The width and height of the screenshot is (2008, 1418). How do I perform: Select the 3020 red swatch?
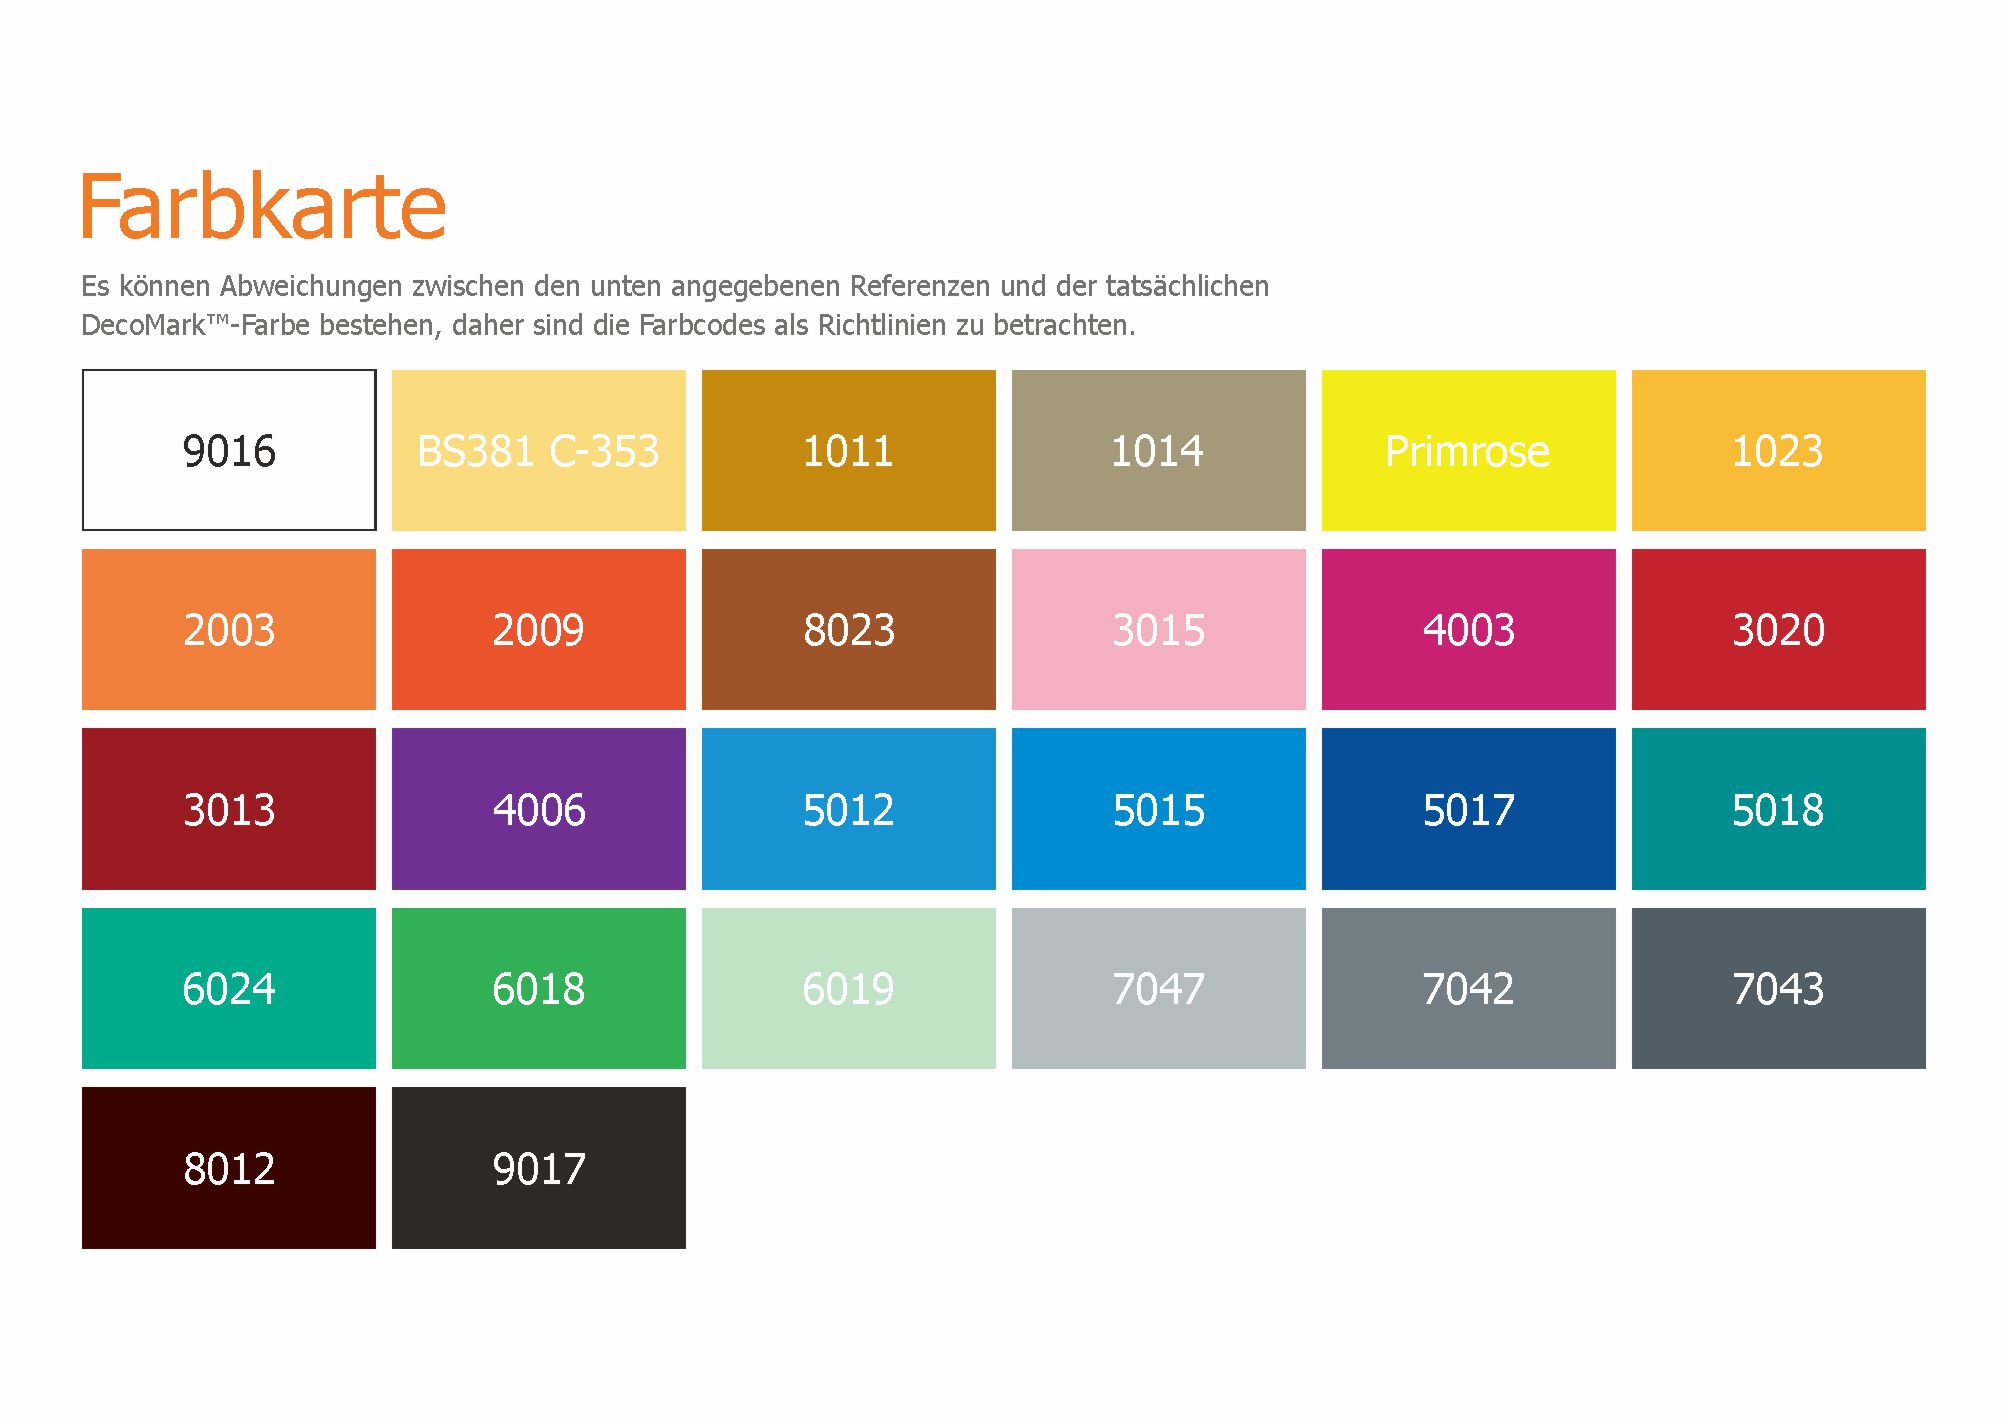[1778, 629]
